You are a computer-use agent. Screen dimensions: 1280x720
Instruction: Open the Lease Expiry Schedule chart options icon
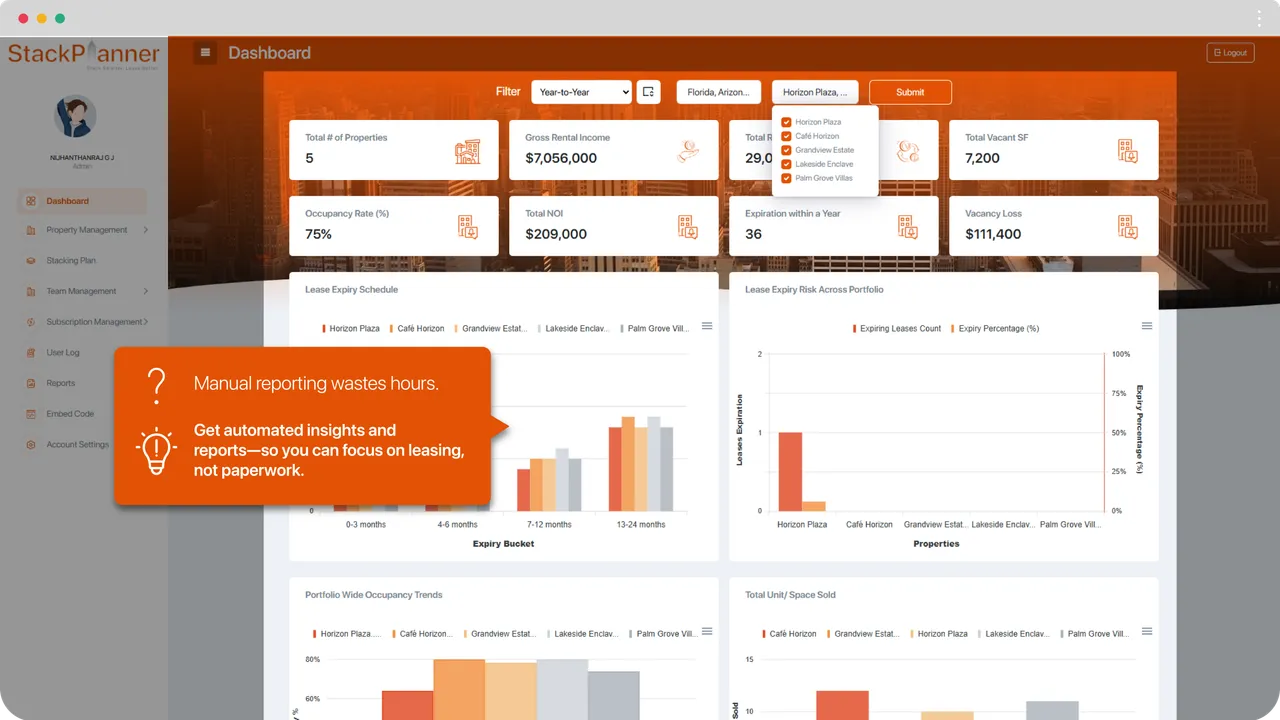coord(707,325)
